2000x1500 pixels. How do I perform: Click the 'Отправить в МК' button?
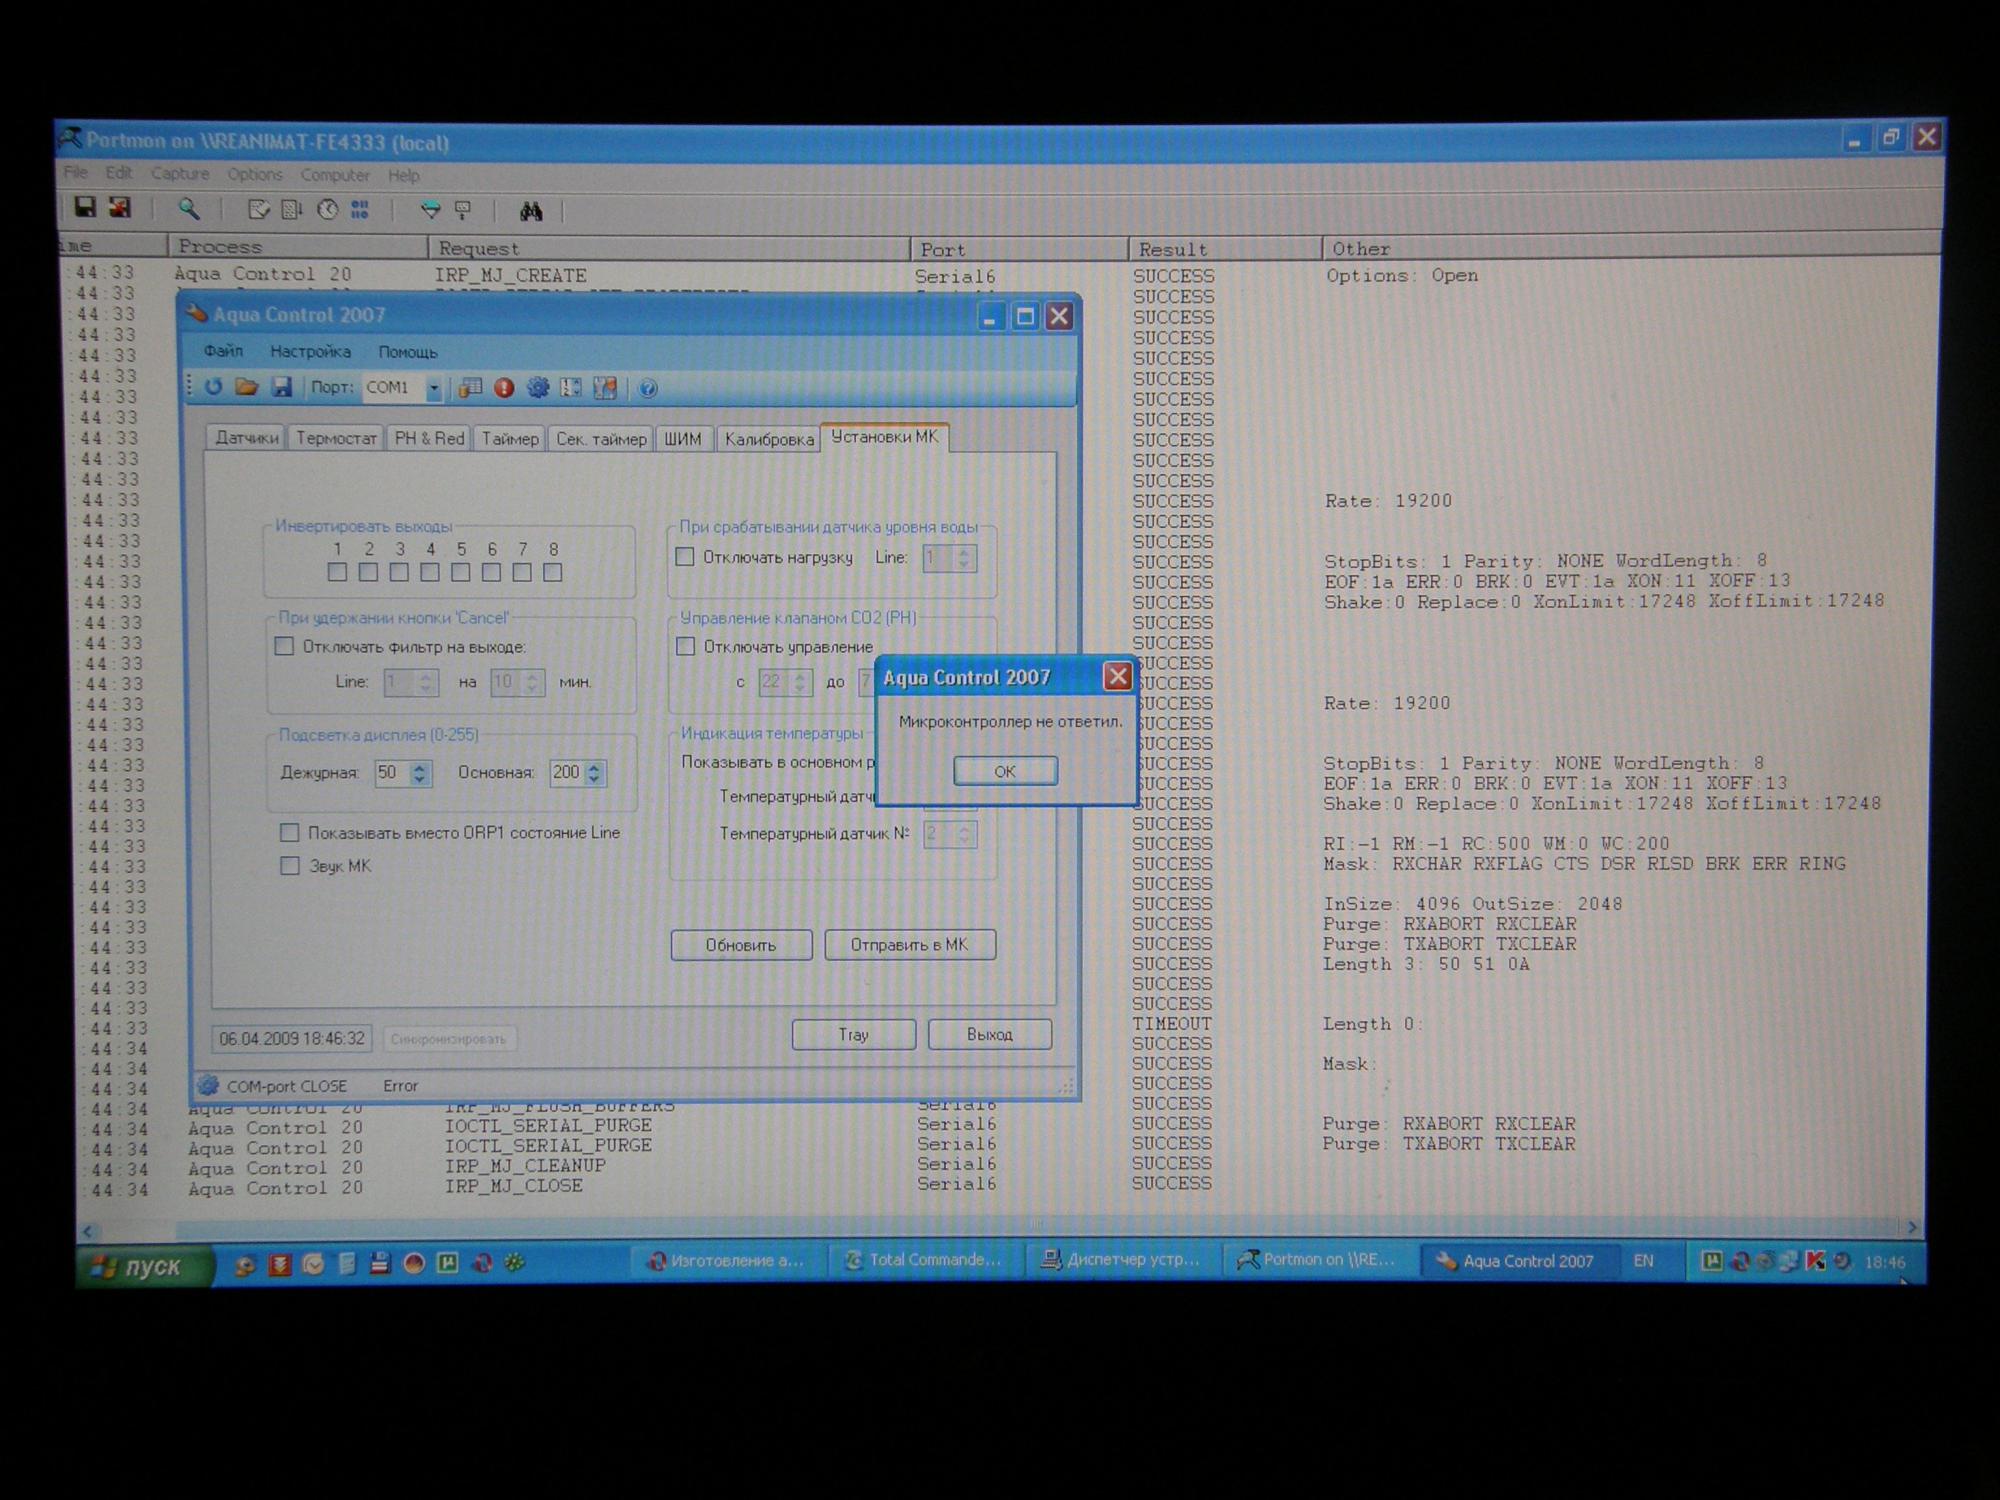tap(909, 945)
